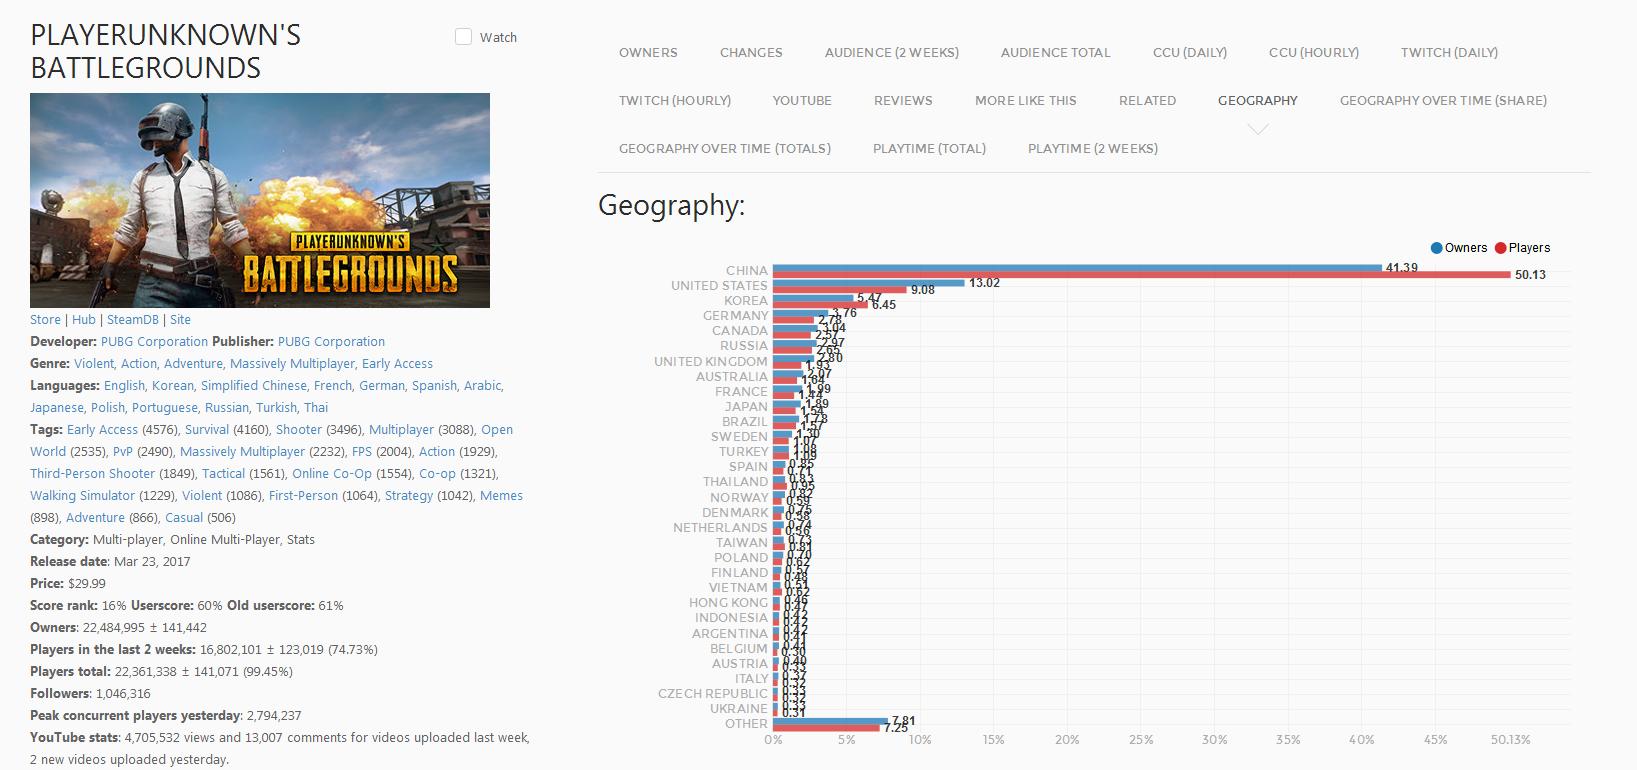The width and height of the screenshot is (1637, 770).
Task: Go to Playtime (Total) tab
Action: tap(929, 149)
